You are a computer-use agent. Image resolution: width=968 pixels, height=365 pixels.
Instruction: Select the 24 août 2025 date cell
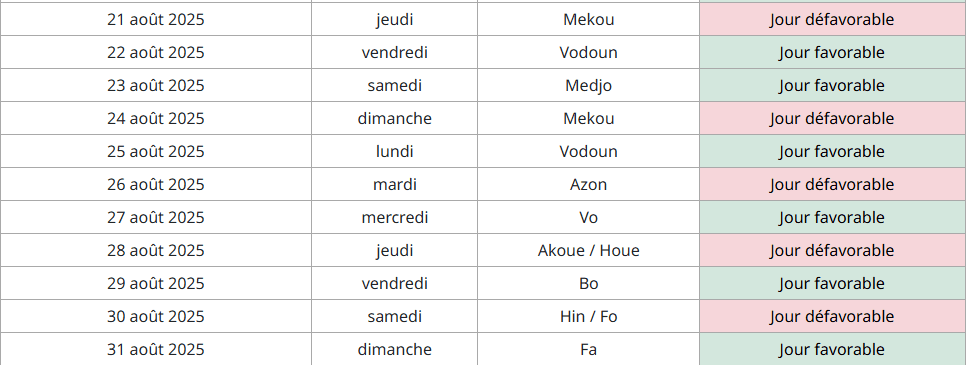(x=156, y=119)
